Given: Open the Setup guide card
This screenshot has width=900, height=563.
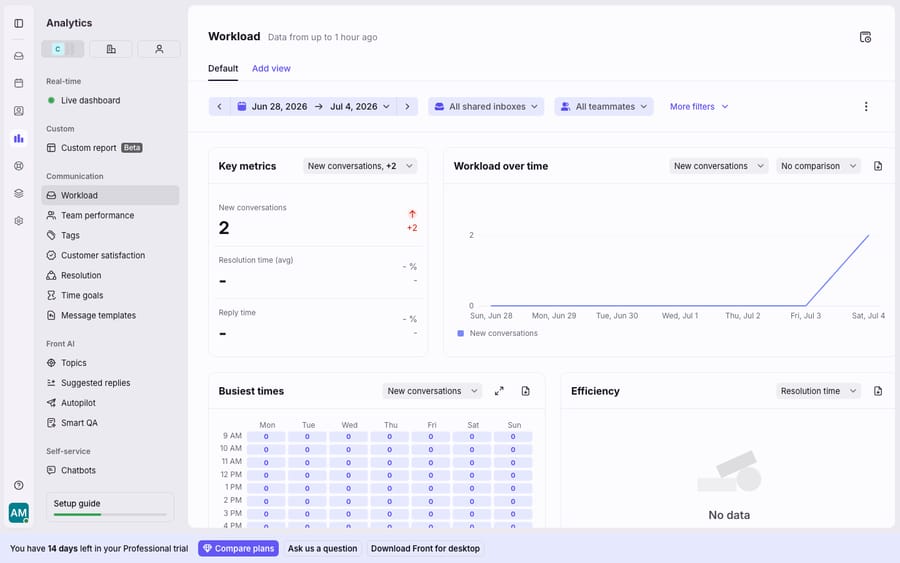Looking at the screenshot, I should pos(110,507).
